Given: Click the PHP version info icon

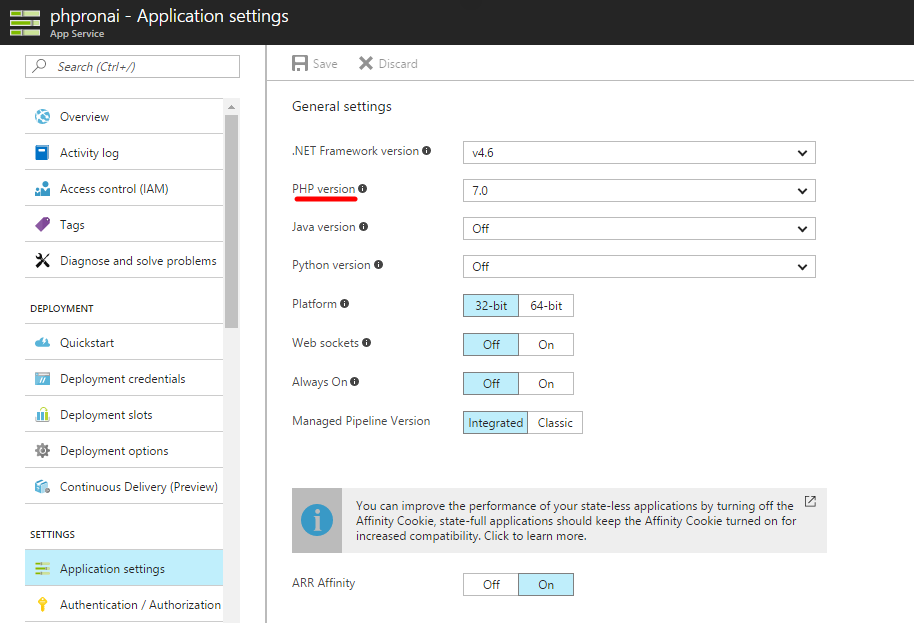Looking at the screenshot, I should click(x=363, y=188).
